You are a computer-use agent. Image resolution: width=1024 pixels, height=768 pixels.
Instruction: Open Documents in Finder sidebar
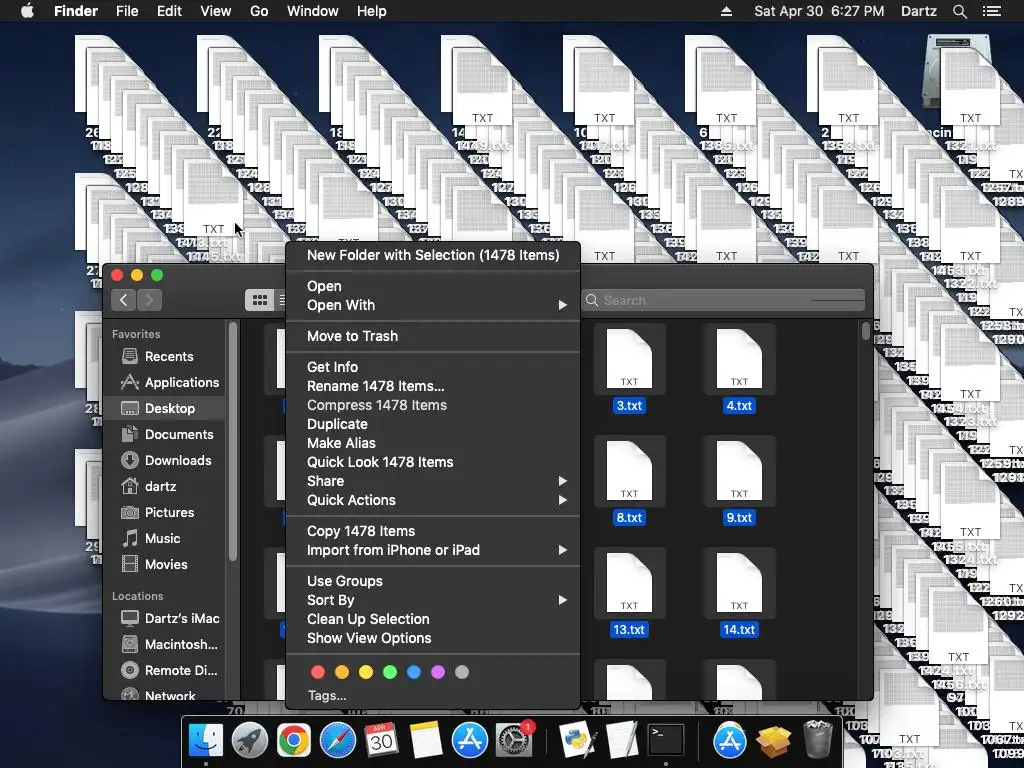(x=179, y=434)
